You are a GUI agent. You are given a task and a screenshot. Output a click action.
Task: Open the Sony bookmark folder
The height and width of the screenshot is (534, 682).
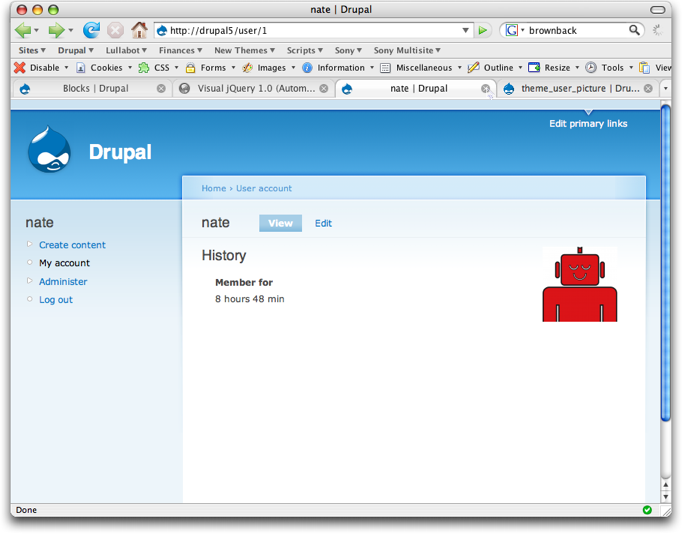348,50
